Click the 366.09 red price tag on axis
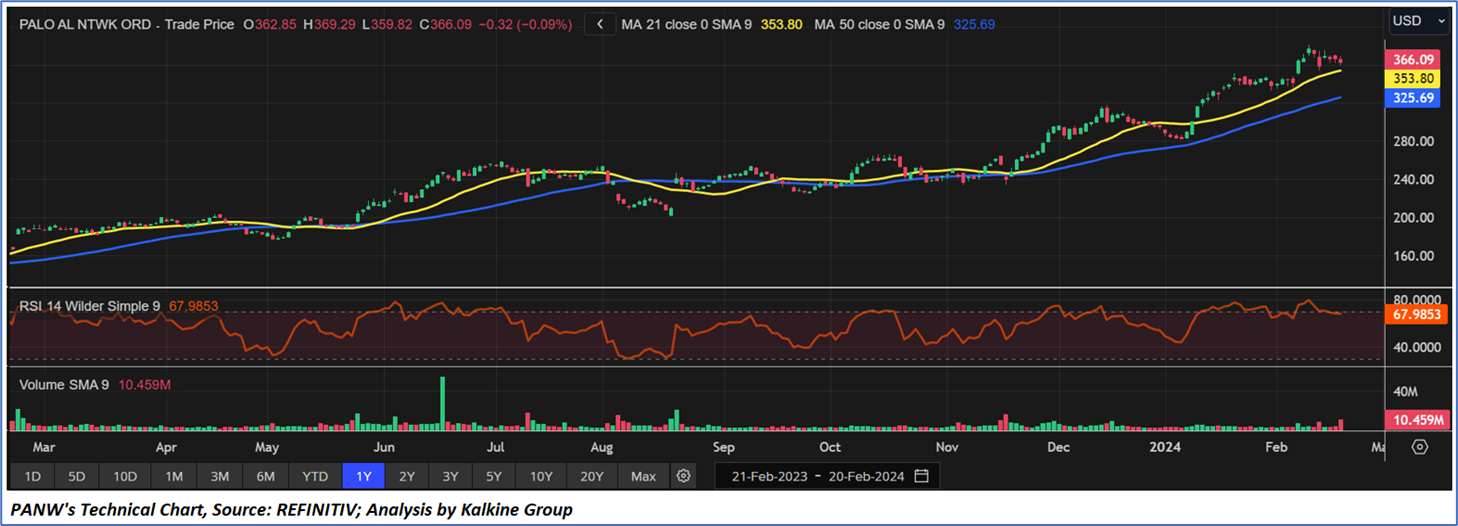The image size is (1458, 526). coord(1415,60)
